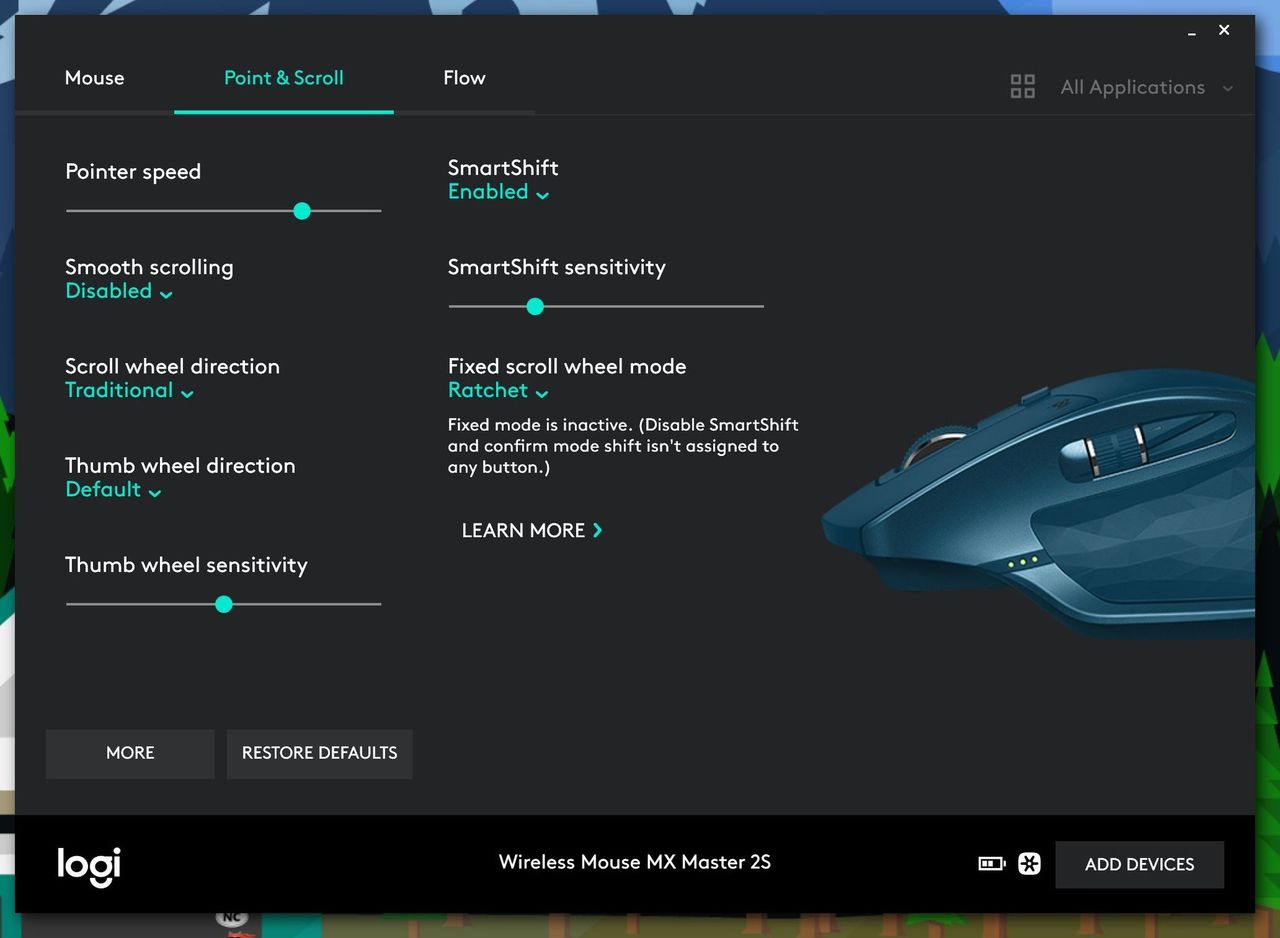This screenshot has height=938, width=1280.
Task: Click the Thumb wheel direction label
Action: click(x=180, y=465)
